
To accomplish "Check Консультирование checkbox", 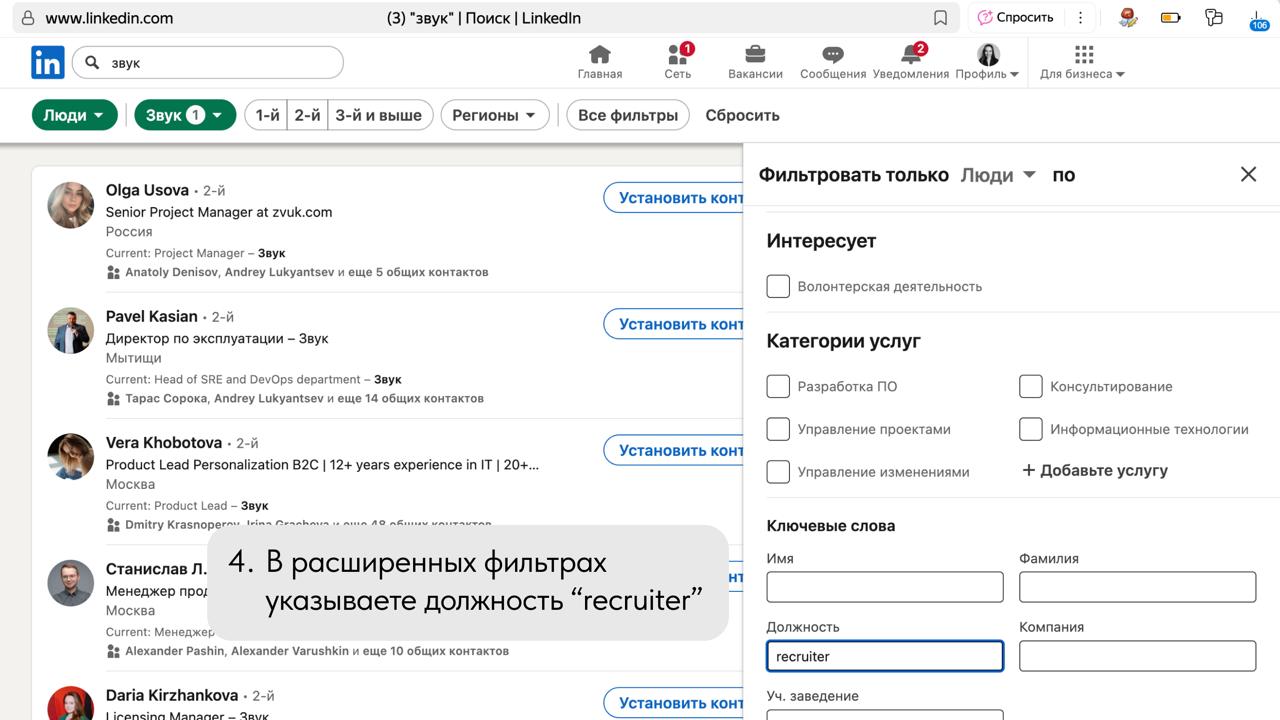I will [x=1031, y=386].
